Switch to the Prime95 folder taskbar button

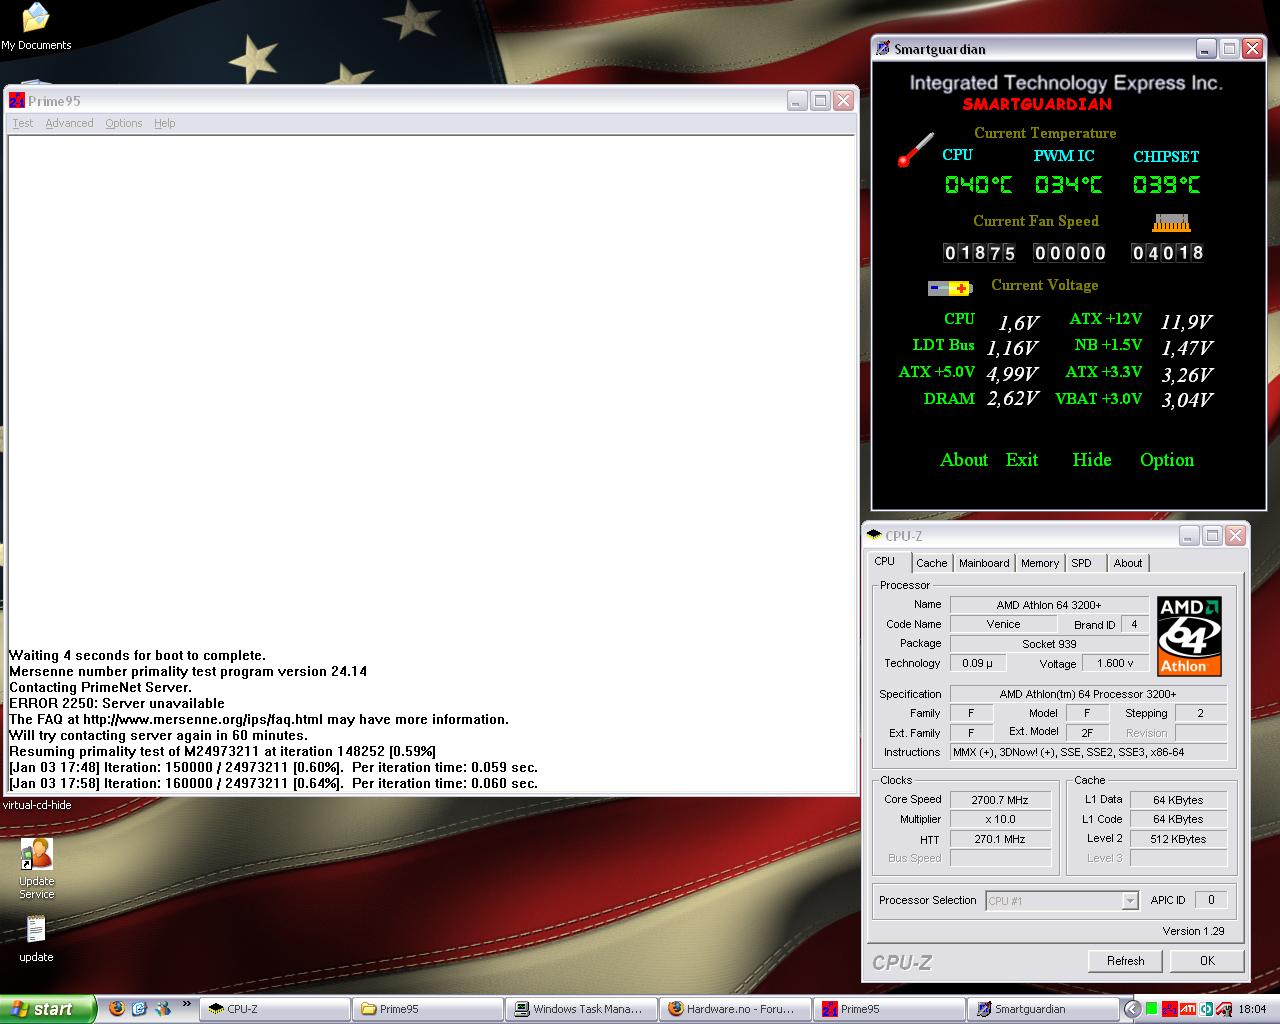click(429, 1009)
